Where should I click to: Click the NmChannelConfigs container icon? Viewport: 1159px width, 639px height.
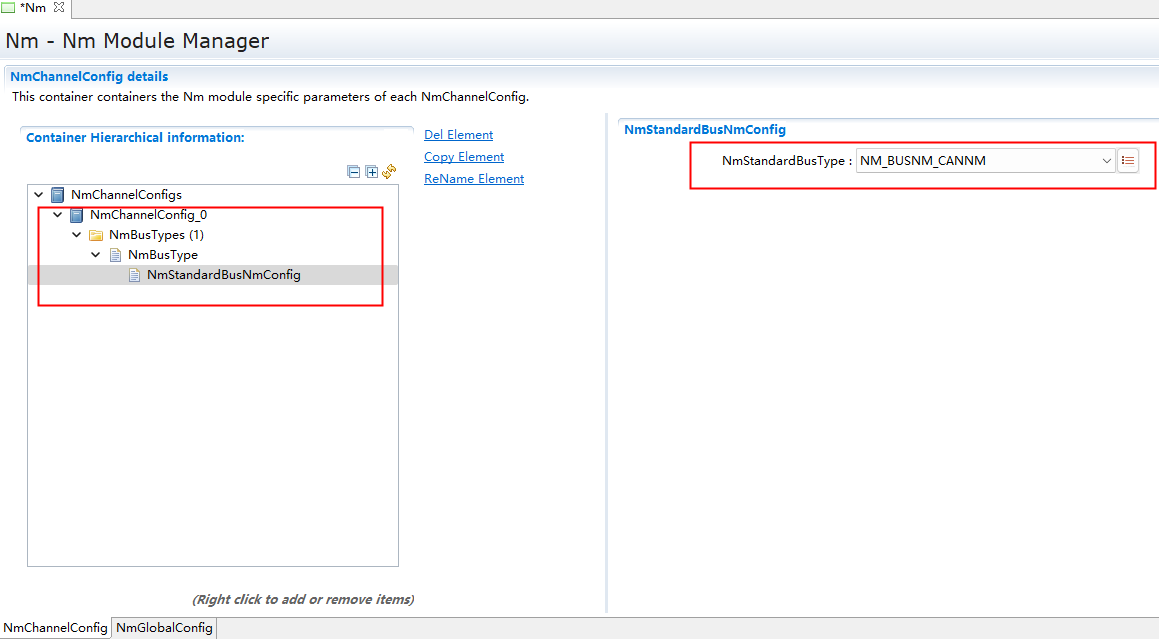[x=58, y=195]
